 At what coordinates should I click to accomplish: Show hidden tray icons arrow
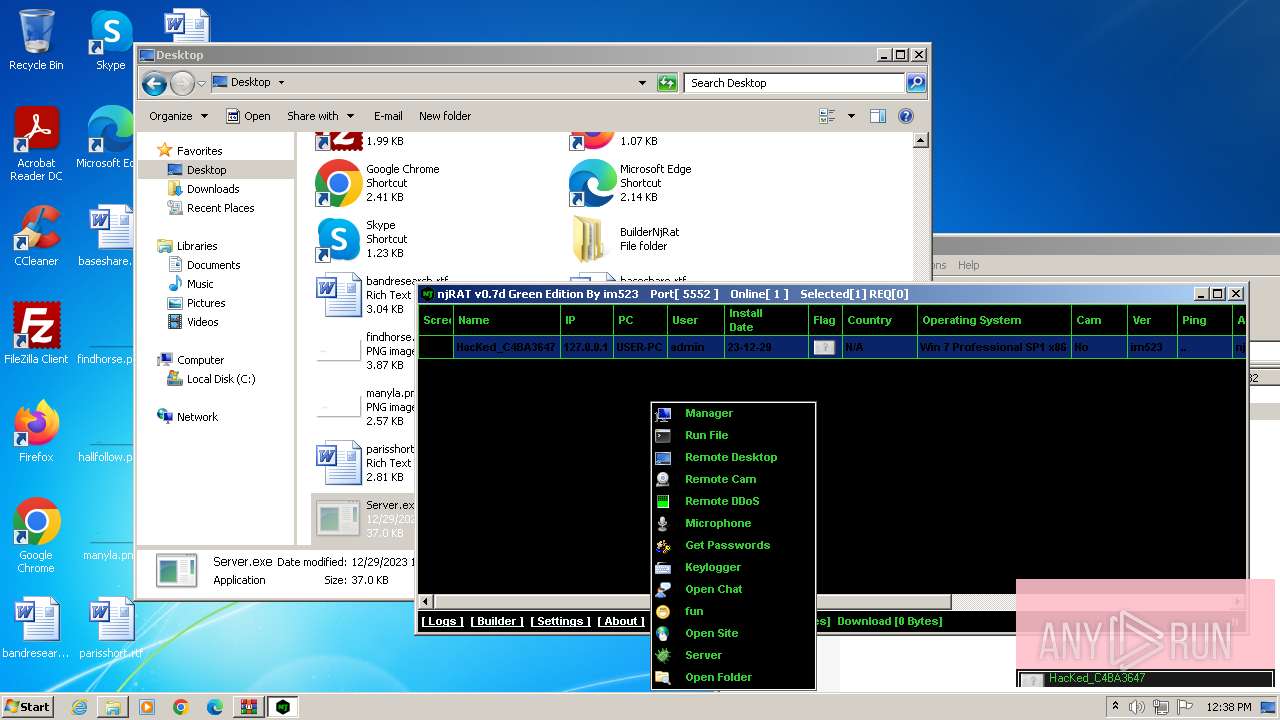point(1115,707)
